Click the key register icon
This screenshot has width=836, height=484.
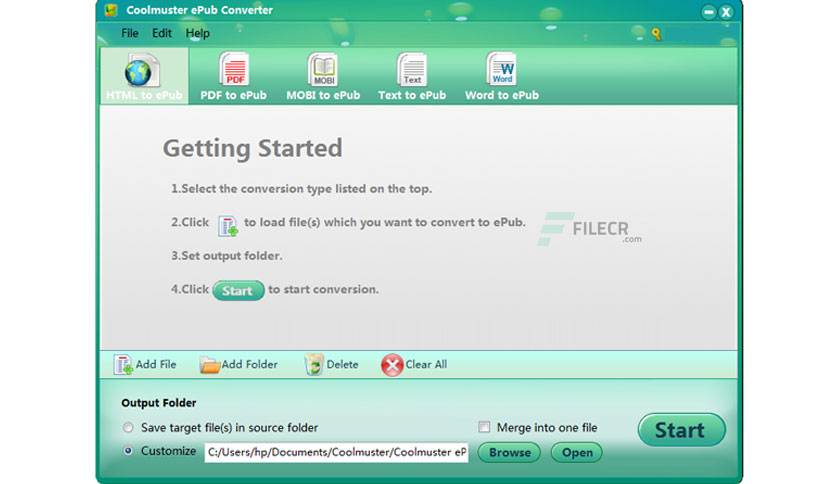coord(656,34)
